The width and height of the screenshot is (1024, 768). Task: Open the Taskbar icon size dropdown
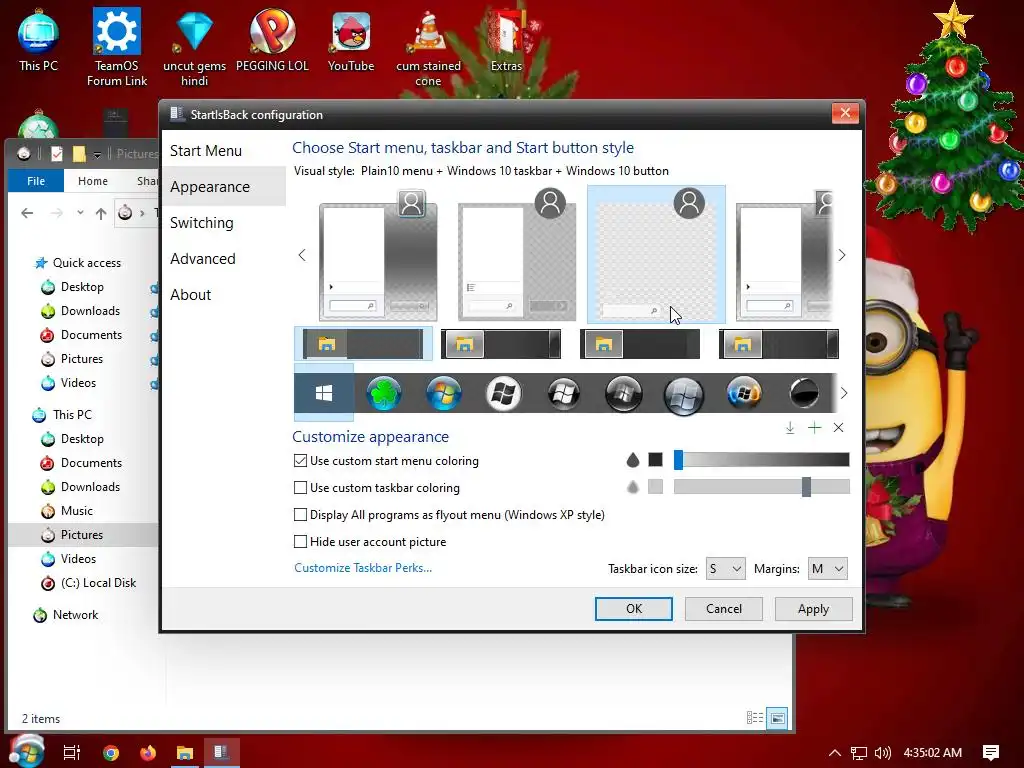click(x=725, y=569)
